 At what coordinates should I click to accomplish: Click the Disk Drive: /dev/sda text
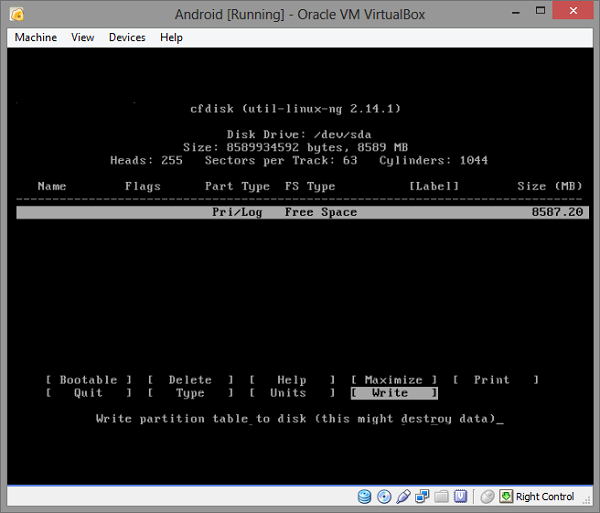click(299, 135)
